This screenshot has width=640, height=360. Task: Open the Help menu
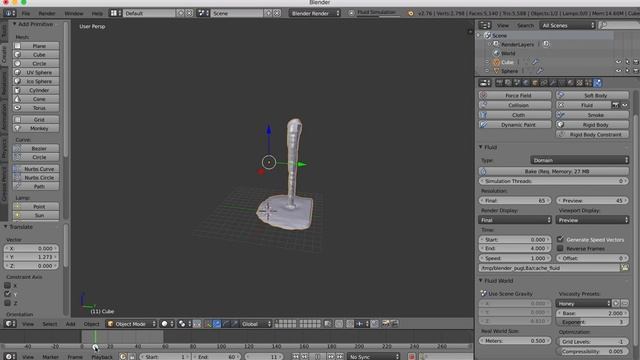(x=97, y=13)
